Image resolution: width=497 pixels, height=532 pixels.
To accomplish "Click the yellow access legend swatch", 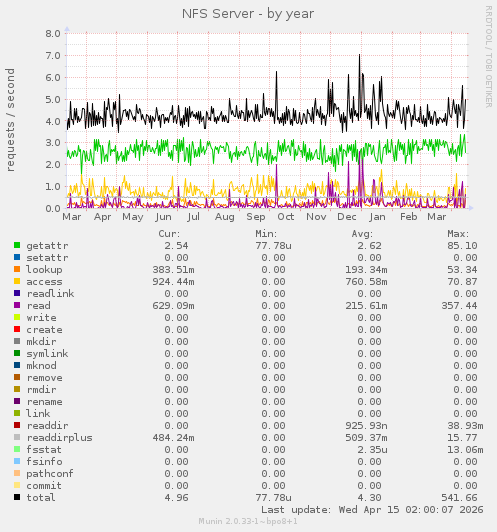I will (17, 281).
